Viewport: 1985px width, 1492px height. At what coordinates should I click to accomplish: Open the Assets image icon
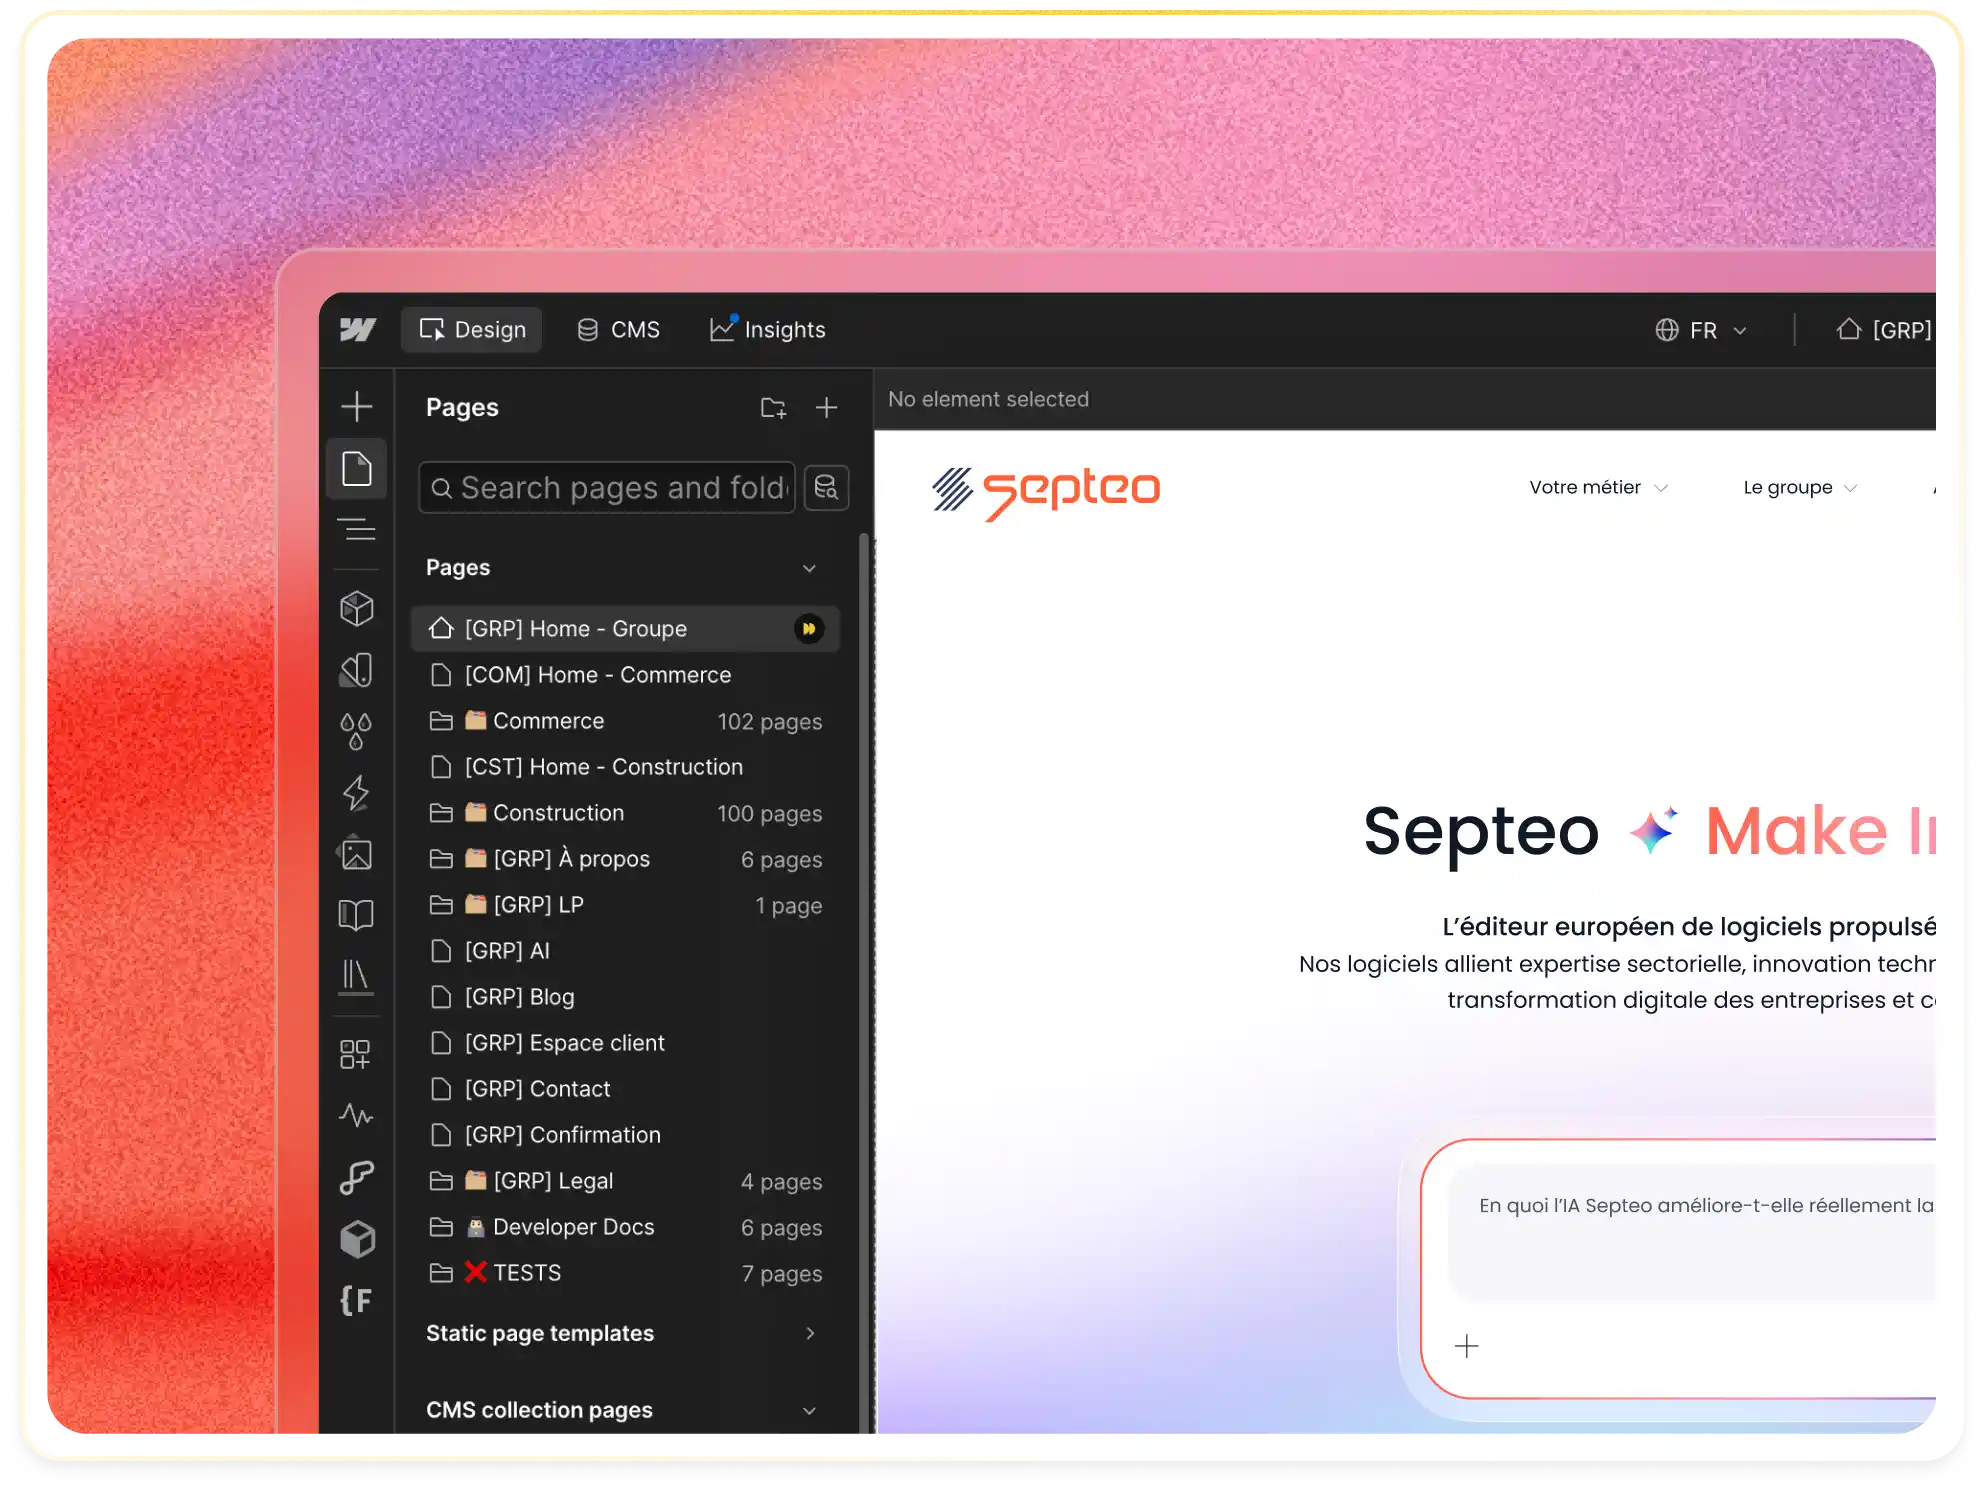pos(357,853)
